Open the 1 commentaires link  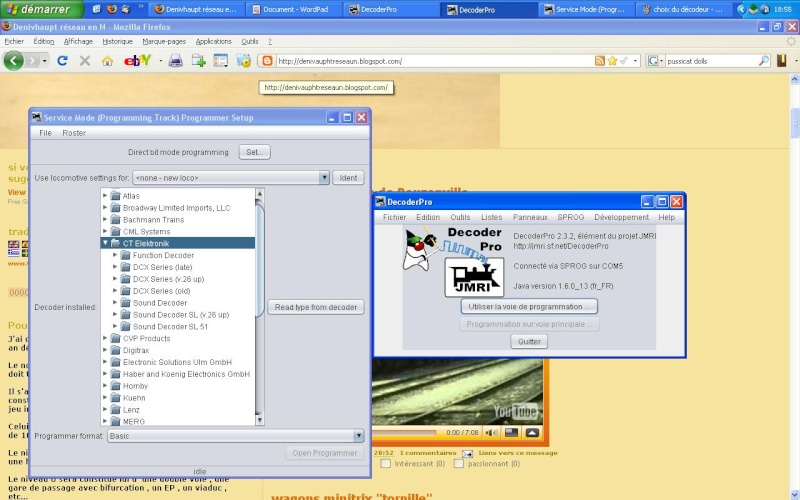(x=428, y=453)
